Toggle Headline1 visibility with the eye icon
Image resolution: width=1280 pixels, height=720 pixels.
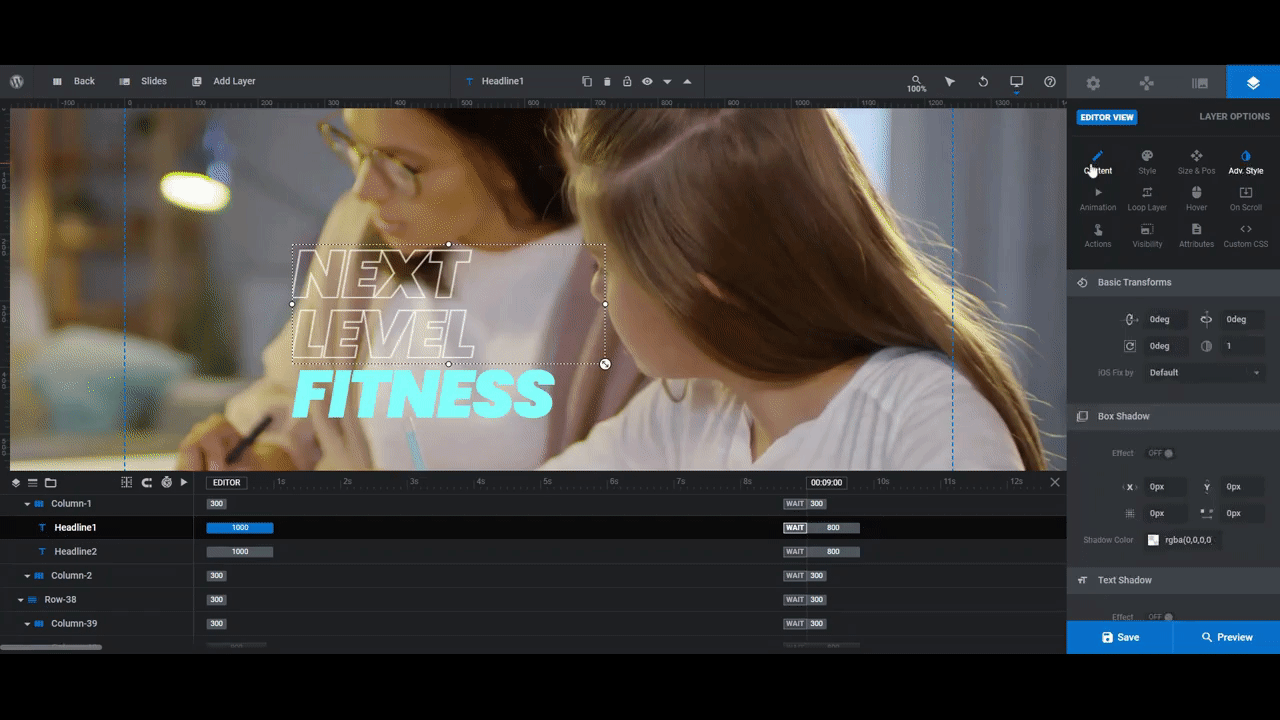click(x=647, y=81)
